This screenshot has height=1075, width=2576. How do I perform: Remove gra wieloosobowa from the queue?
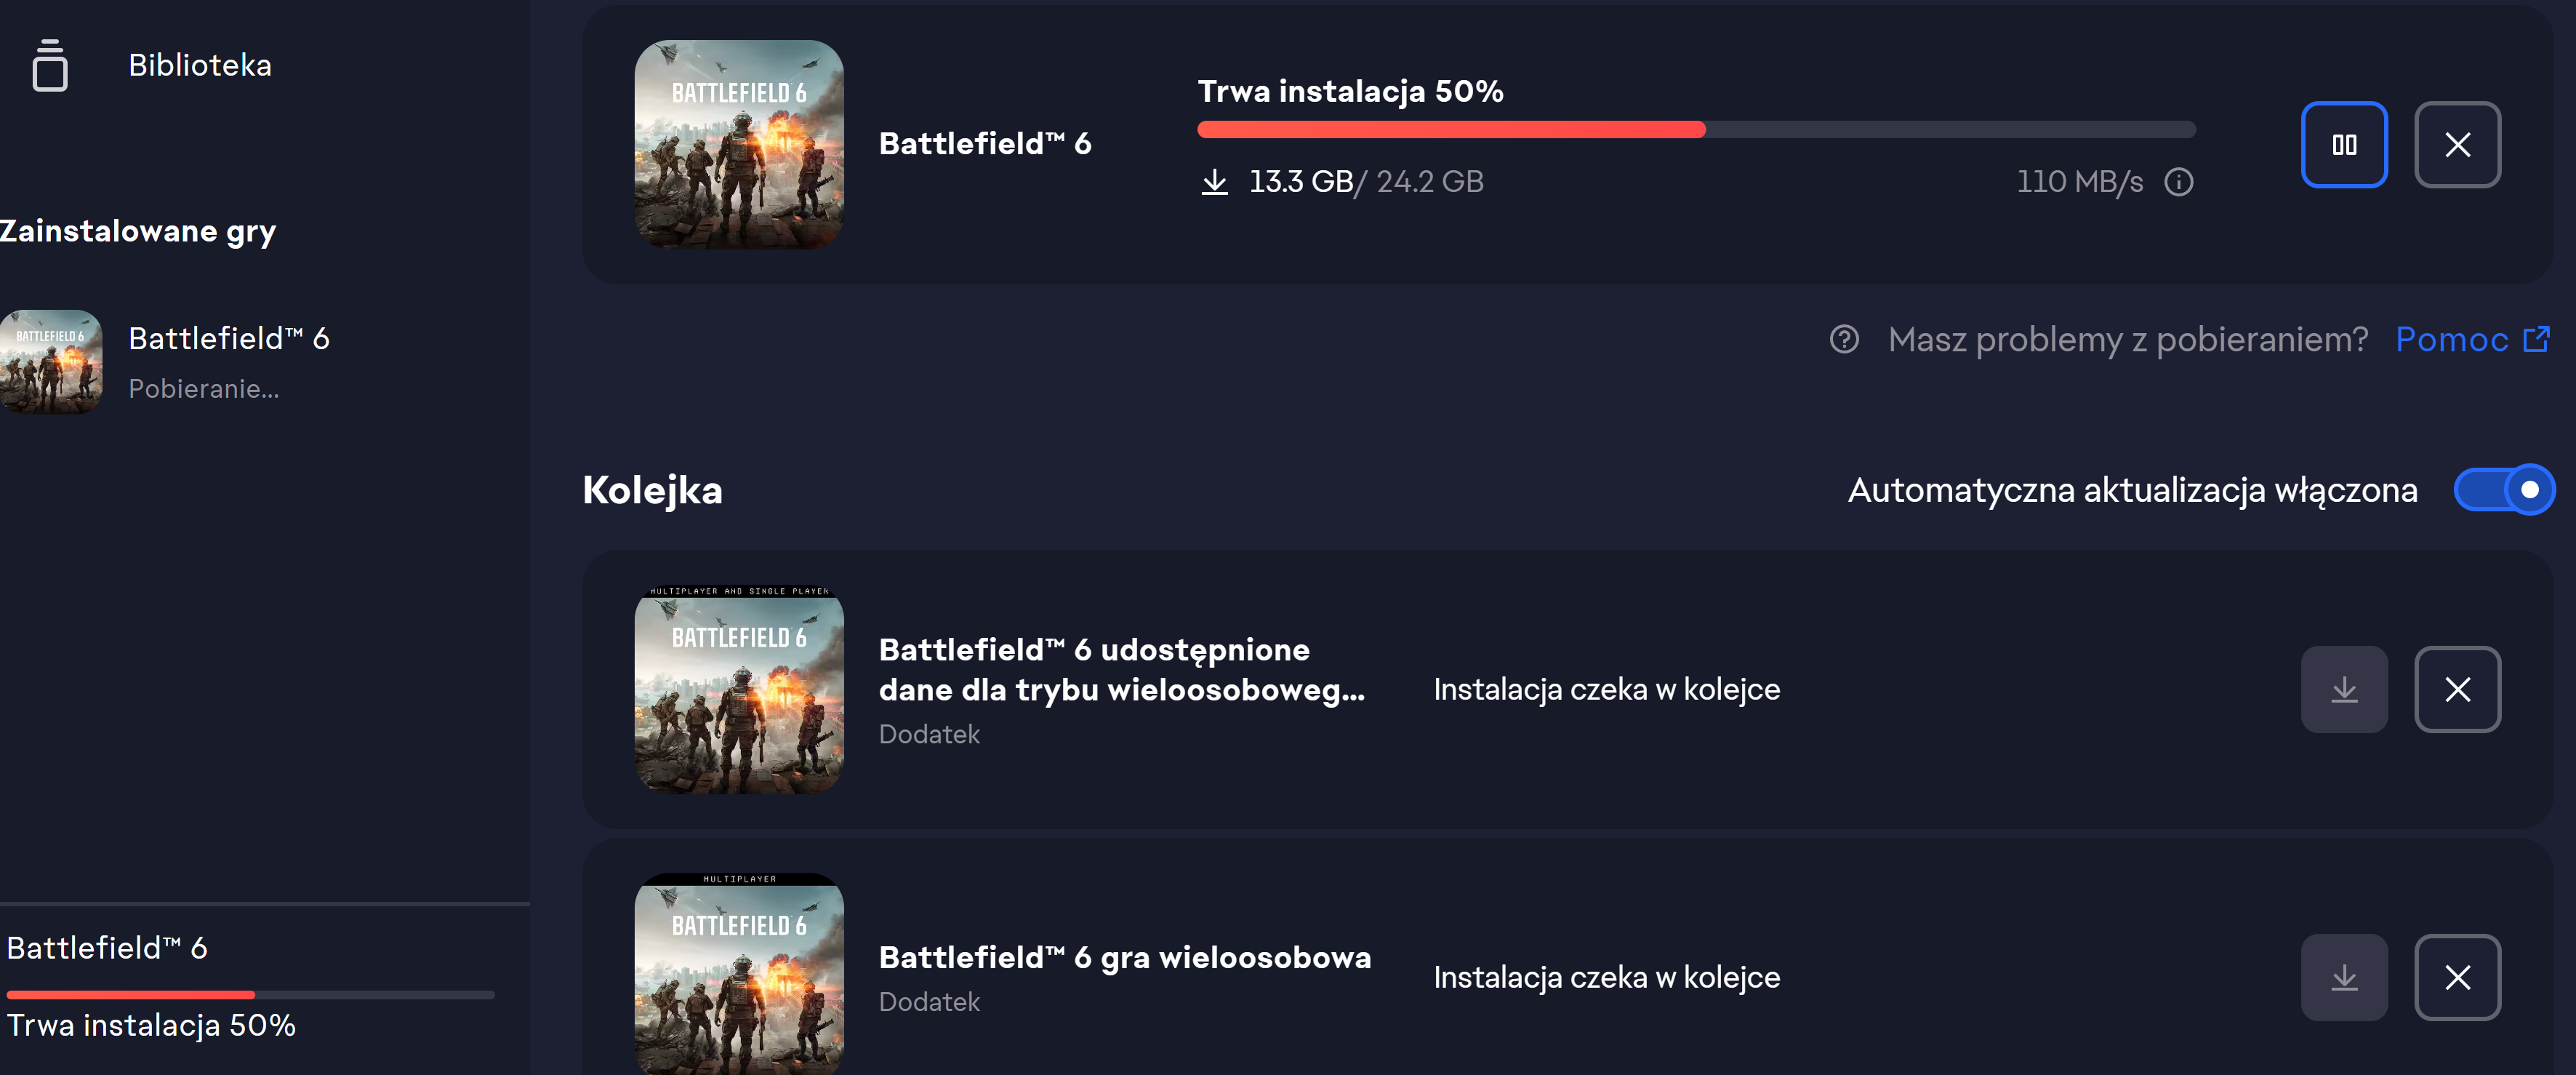tap(2456, 977)
